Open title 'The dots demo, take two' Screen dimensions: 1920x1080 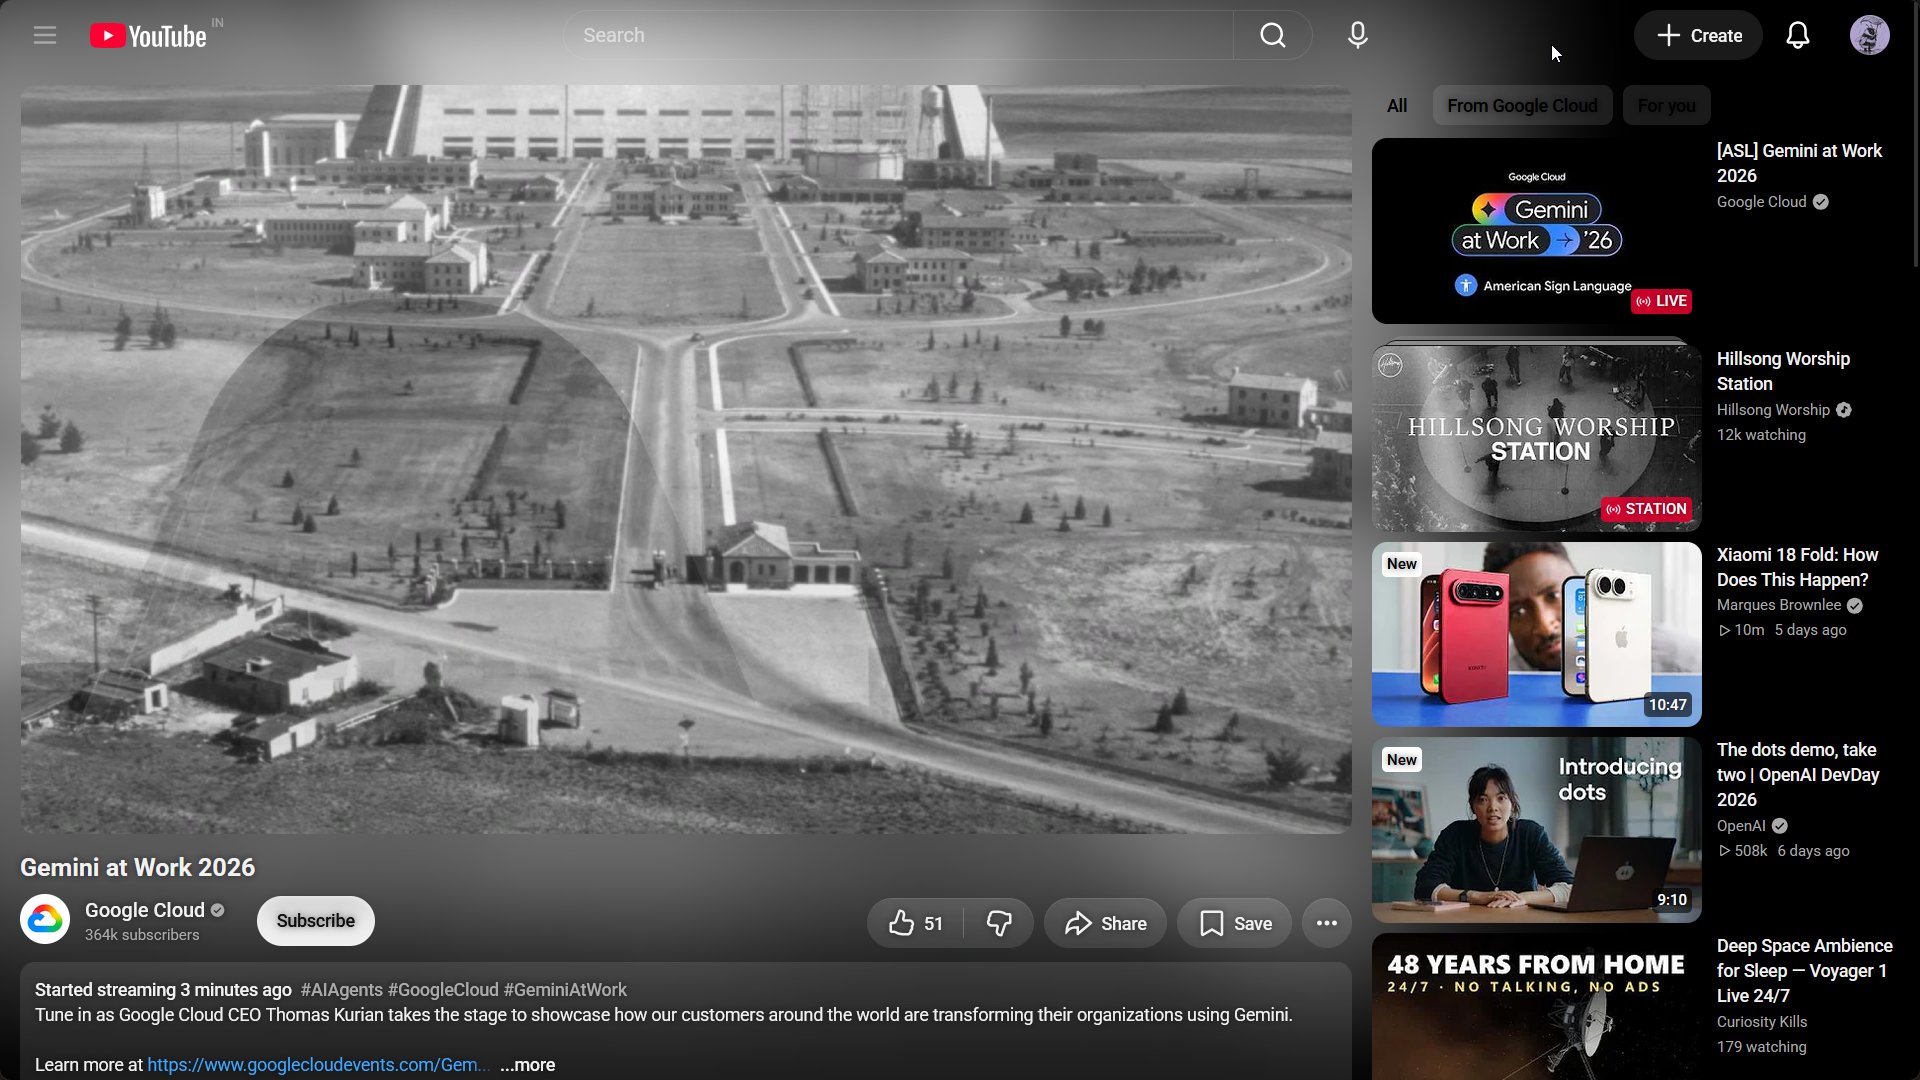1798,774
